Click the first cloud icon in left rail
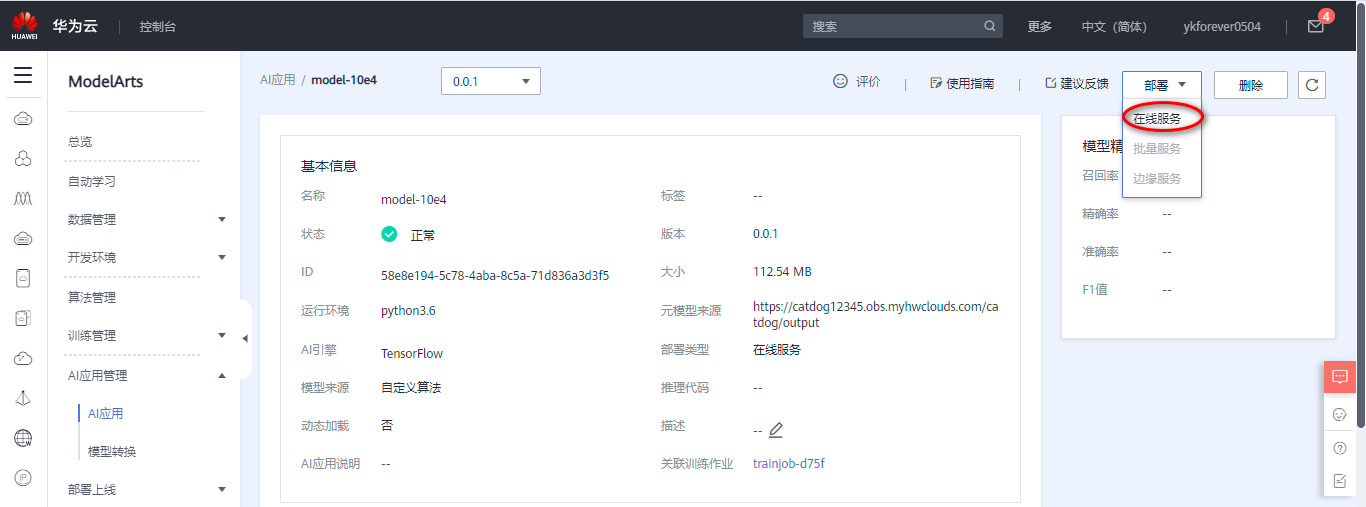 (x=23, y=119)
